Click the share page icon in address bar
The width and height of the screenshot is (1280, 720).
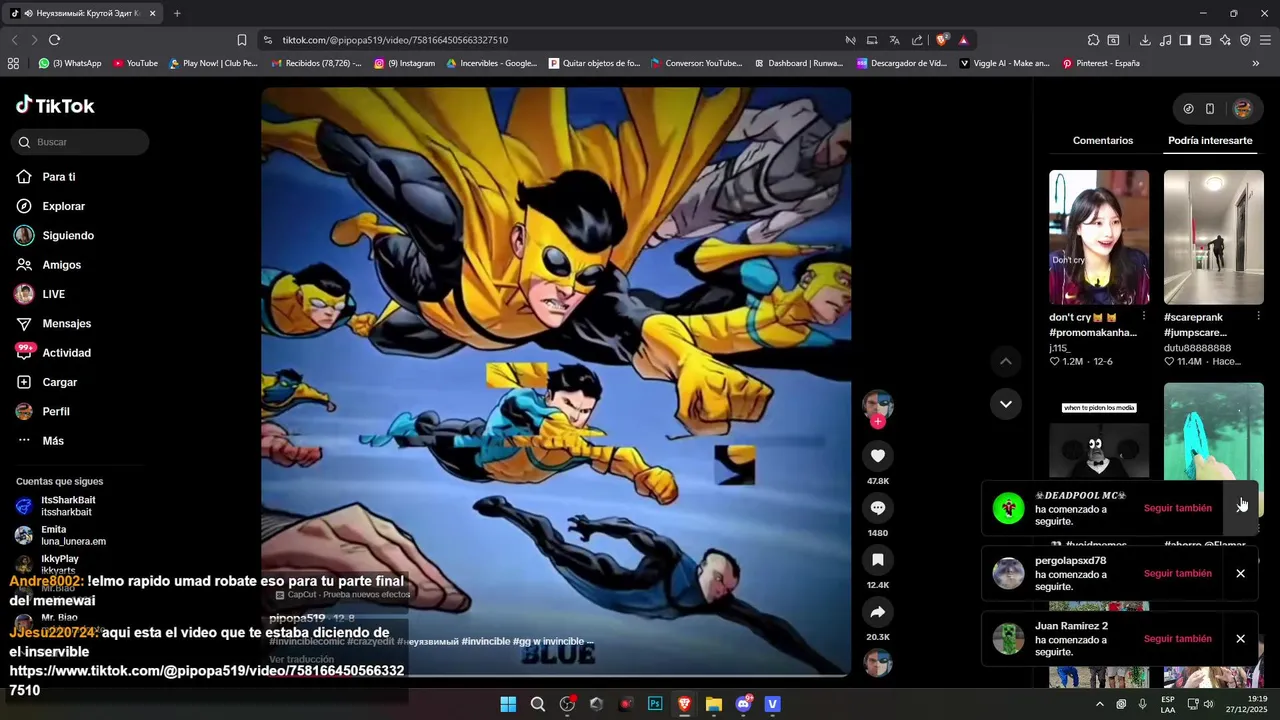point(917,40)
